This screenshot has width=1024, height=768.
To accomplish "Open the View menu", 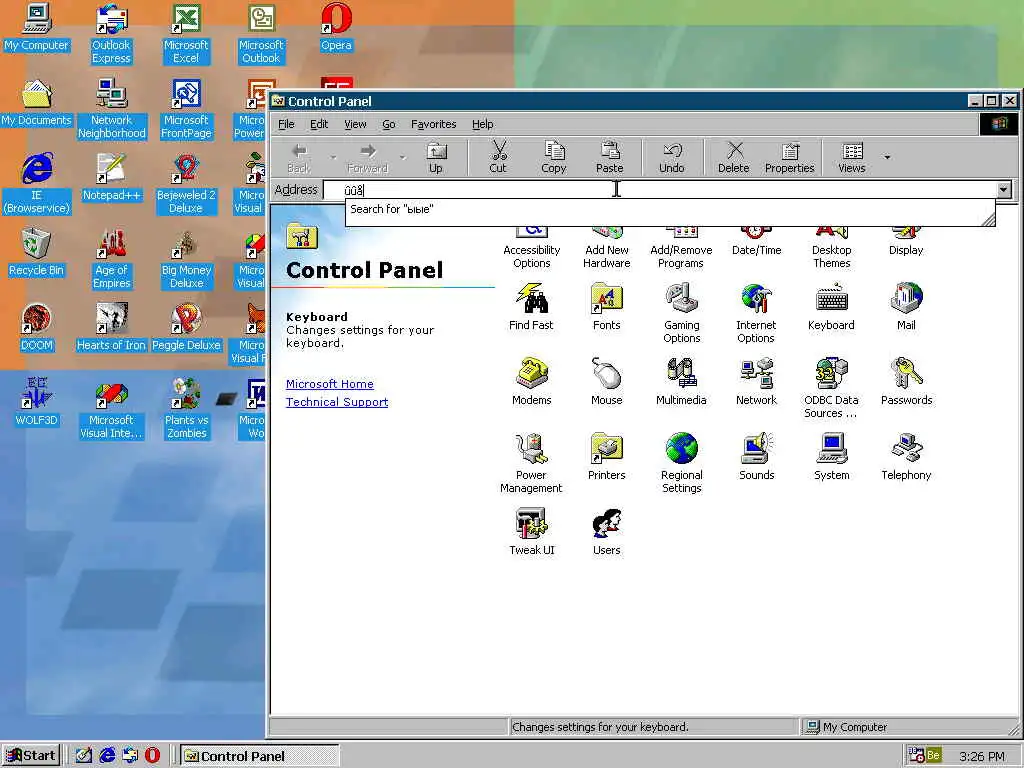I will point(355,124).
